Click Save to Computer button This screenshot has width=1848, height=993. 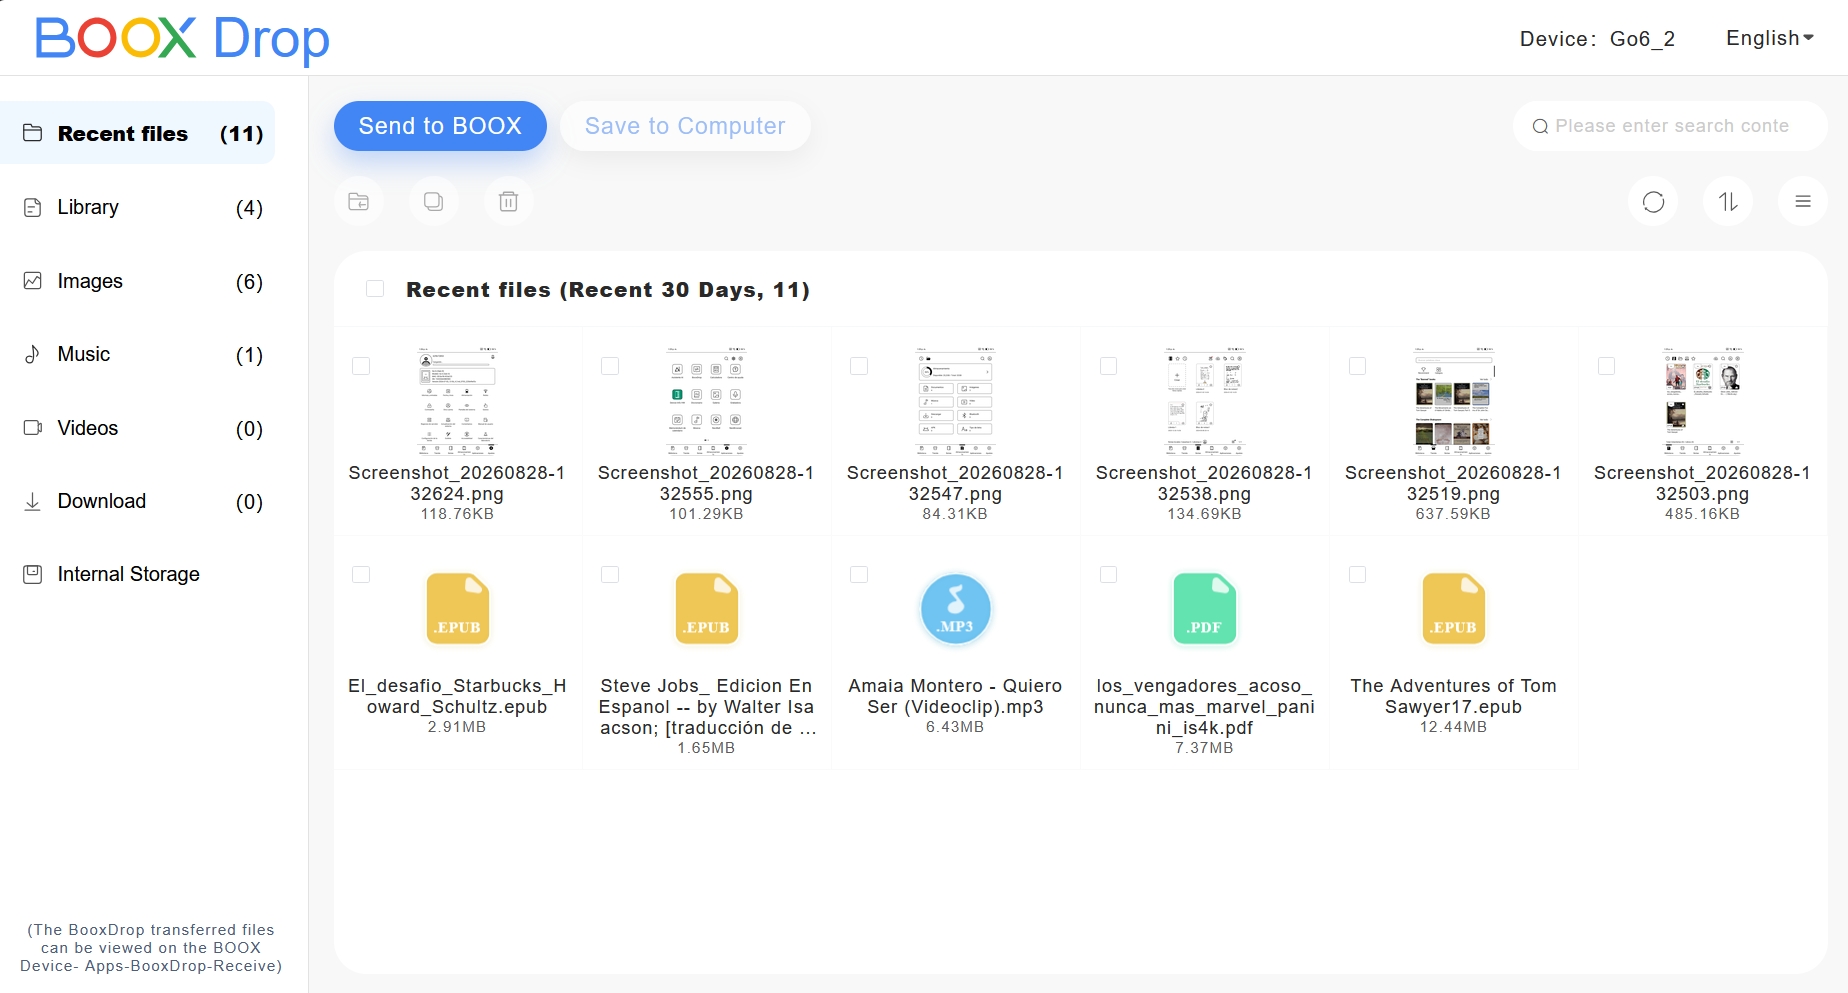pyautogui.click(x=685, y=126)
